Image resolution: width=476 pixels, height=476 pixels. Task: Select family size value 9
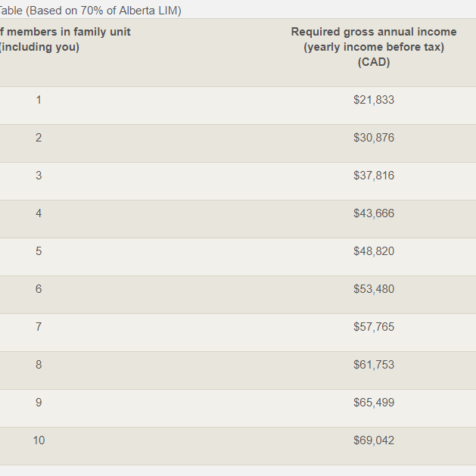pyautogui.click(x=39, y=403)
